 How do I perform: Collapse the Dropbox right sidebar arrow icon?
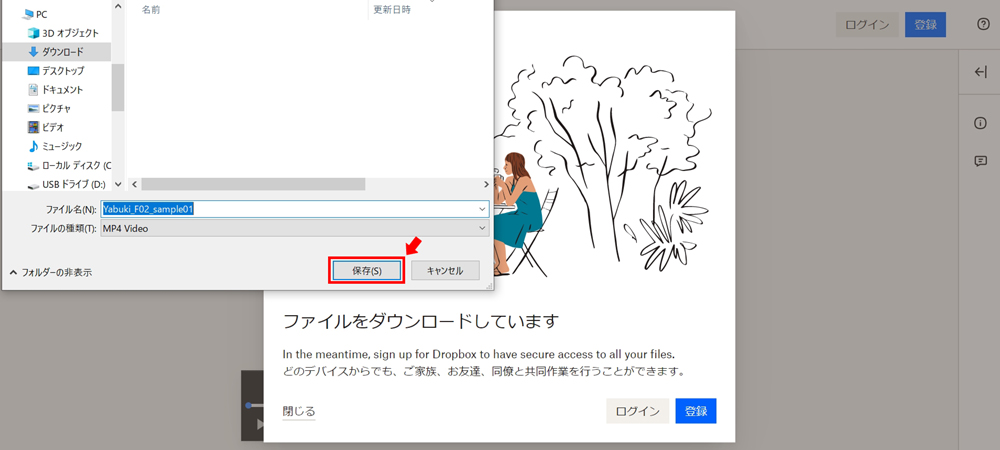pyautogui.click(x=981, y=72)
